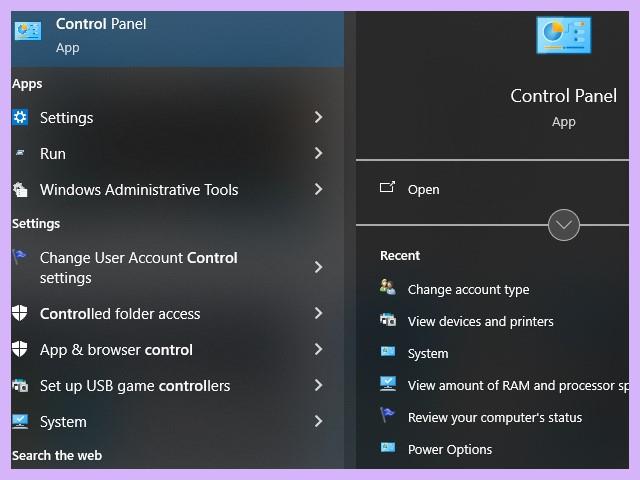Click the shield icon beside Controlled folder access

pyautogui.click(x=20, y=313)
